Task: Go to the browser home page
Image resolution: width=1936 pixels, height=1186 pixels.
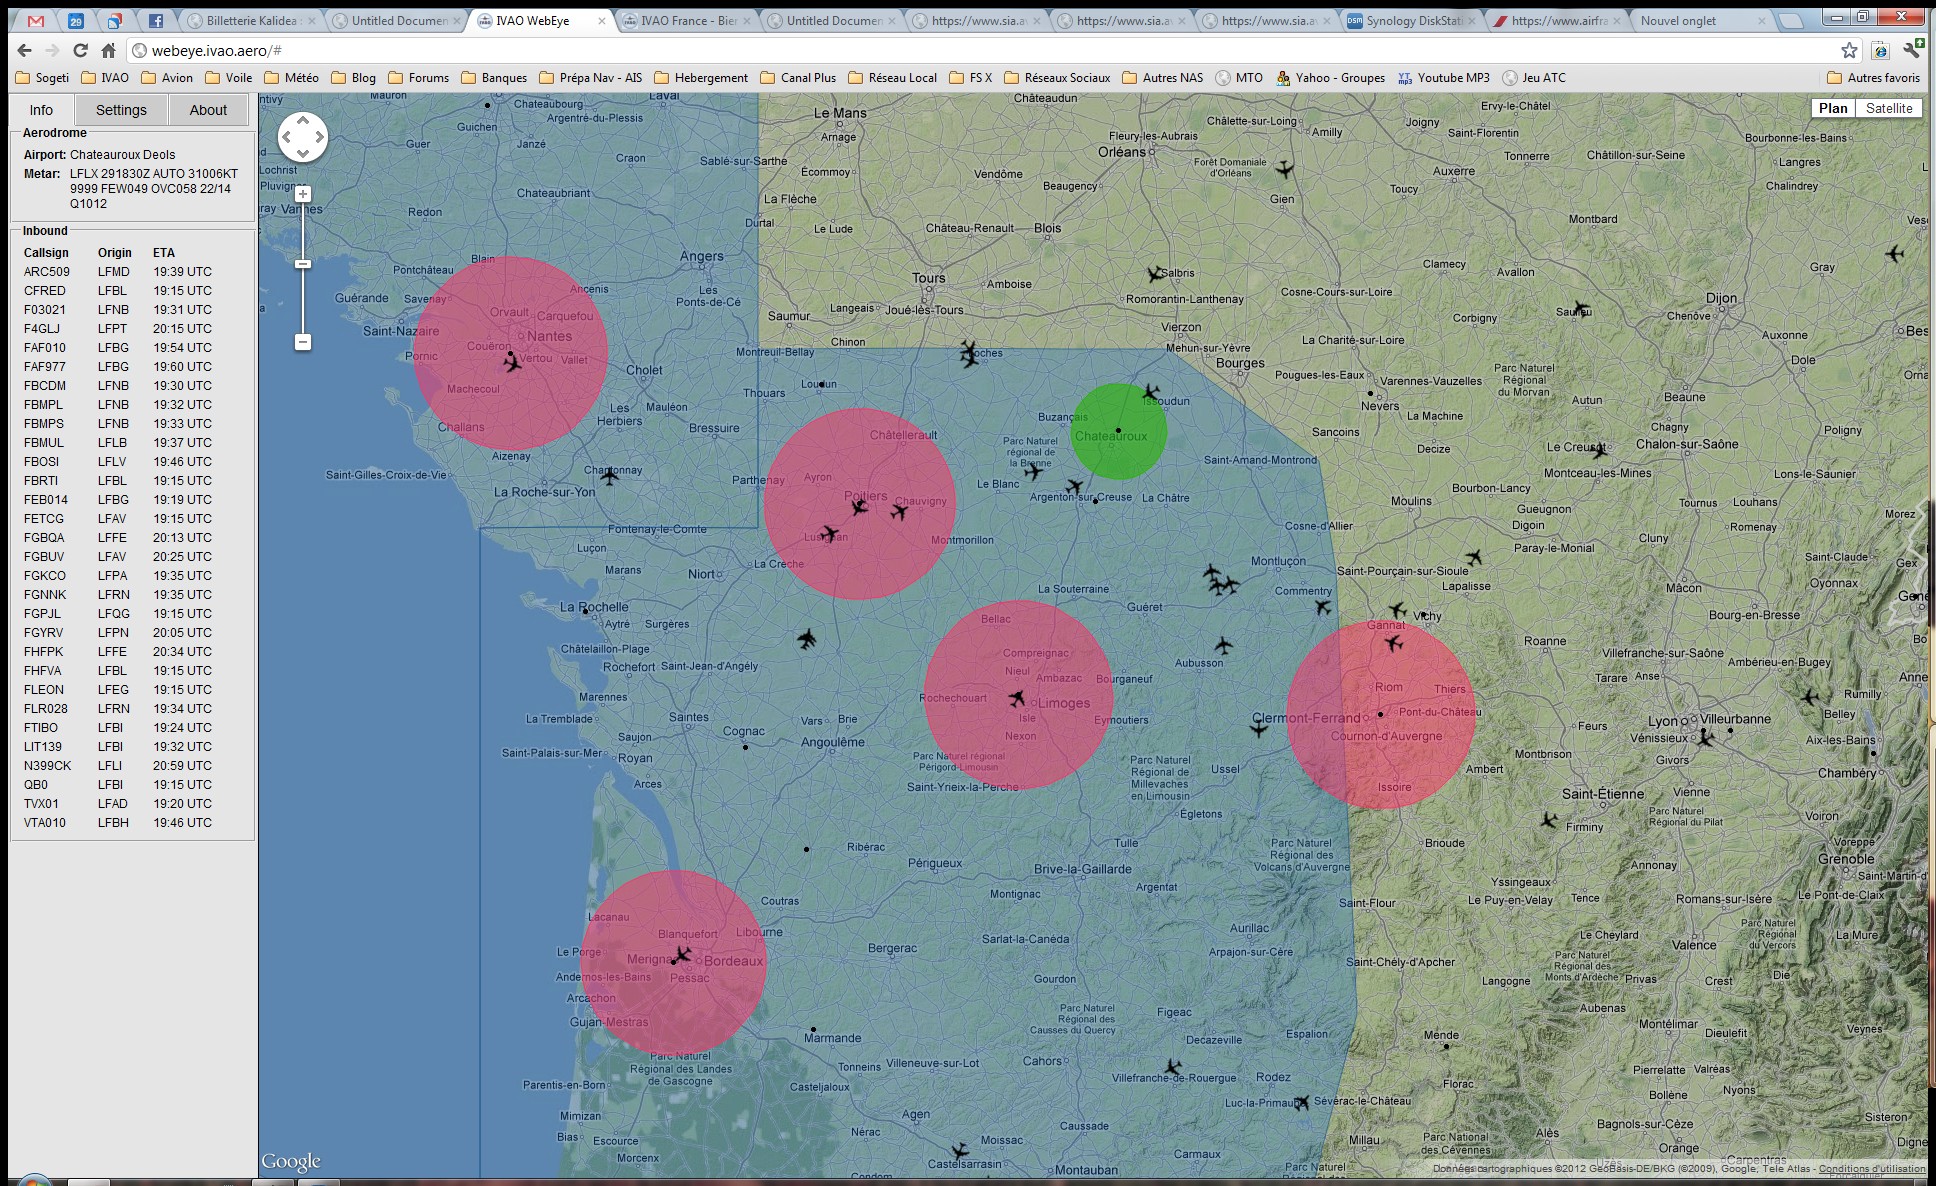Action: tap(108, 50)
